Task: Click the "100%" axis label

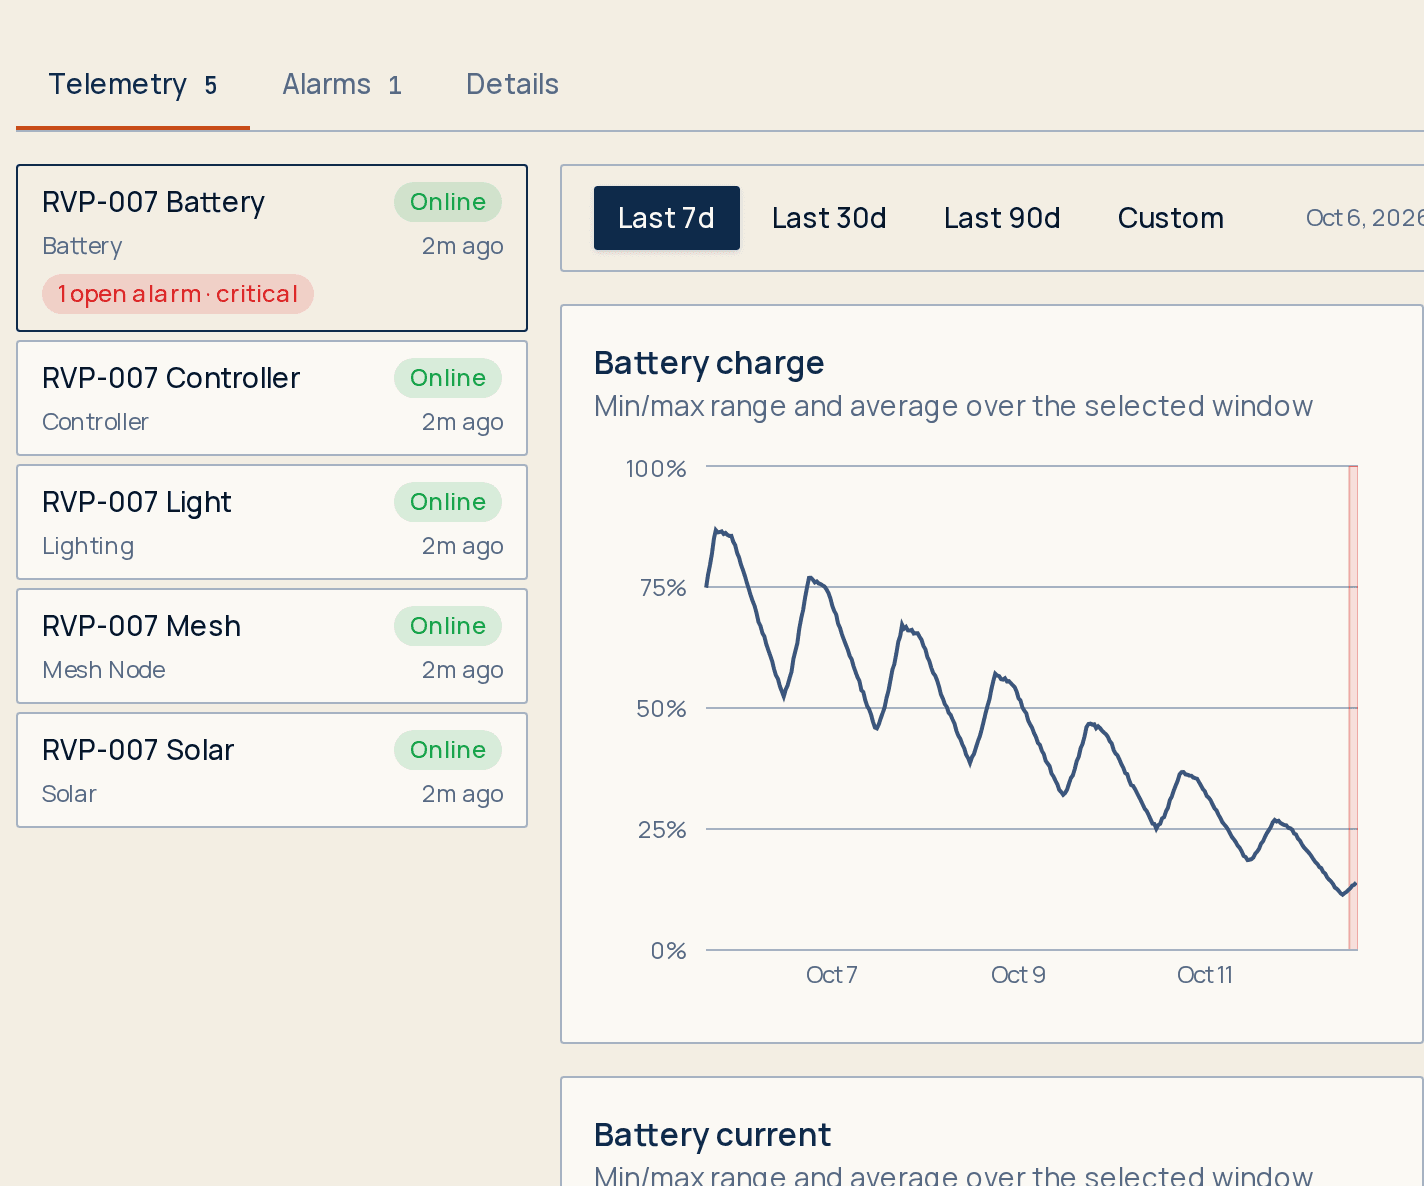Action: pos(656,469)
